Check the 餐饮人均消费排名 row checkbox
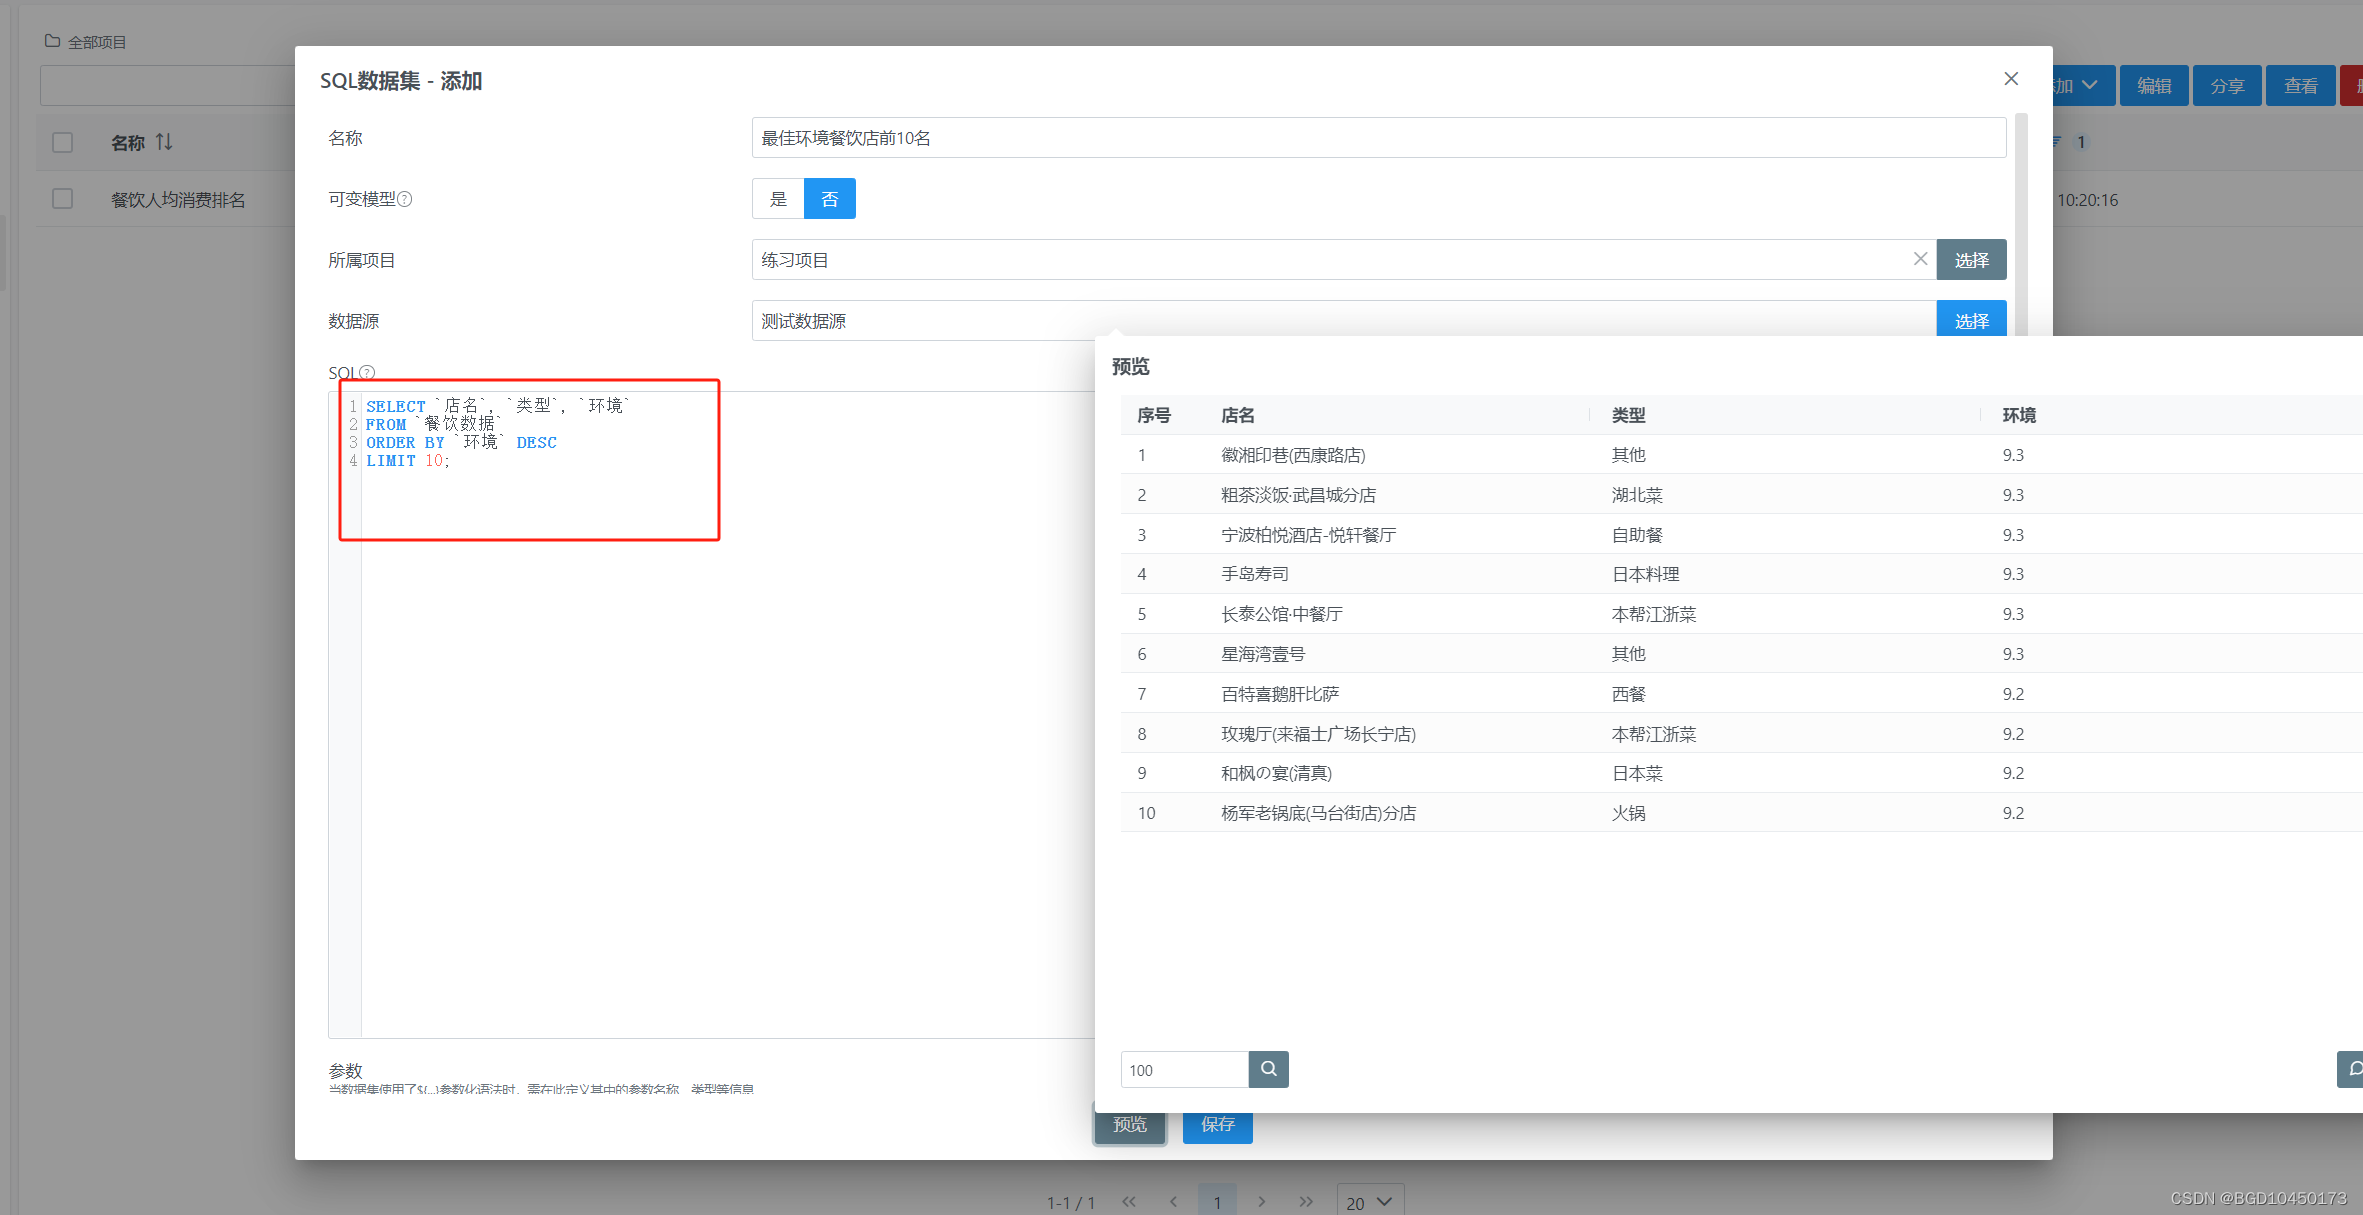 pyautogui.click(x=62, y=198)
